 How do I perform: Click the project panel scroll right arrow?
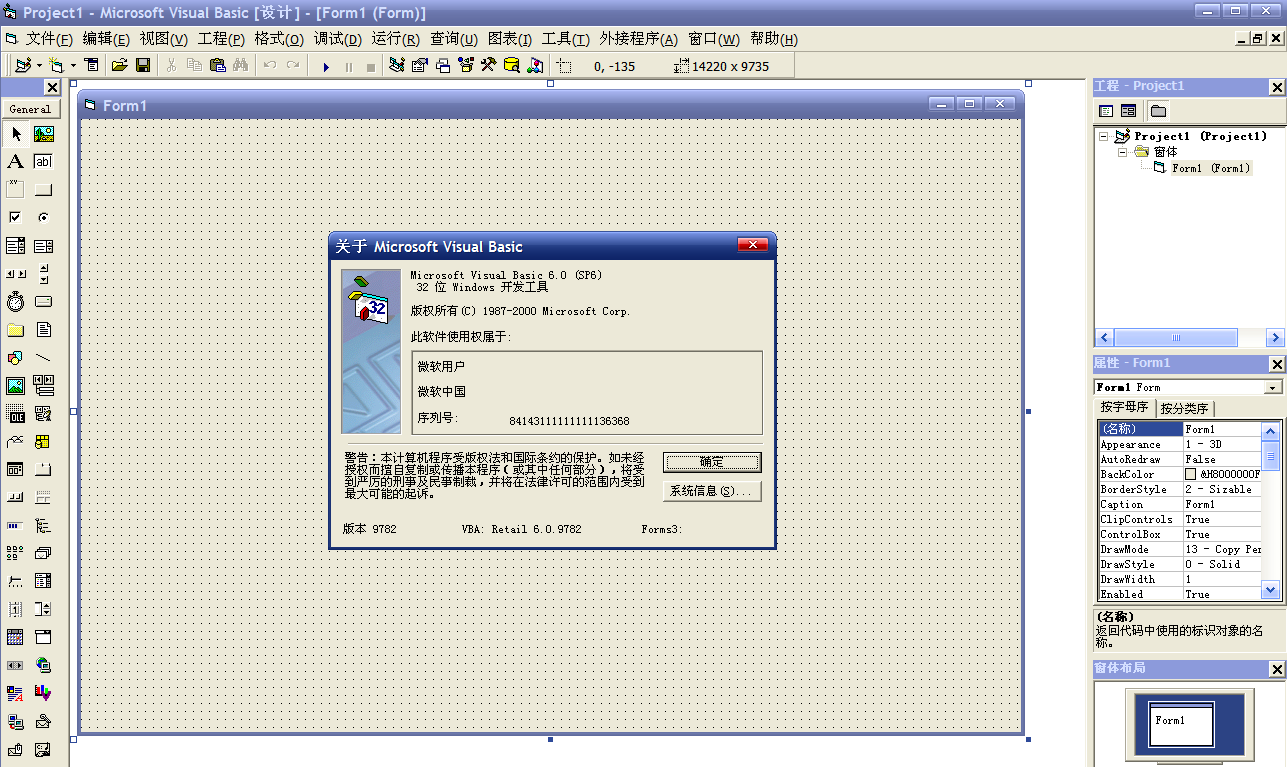click(x=1275, y=338)
